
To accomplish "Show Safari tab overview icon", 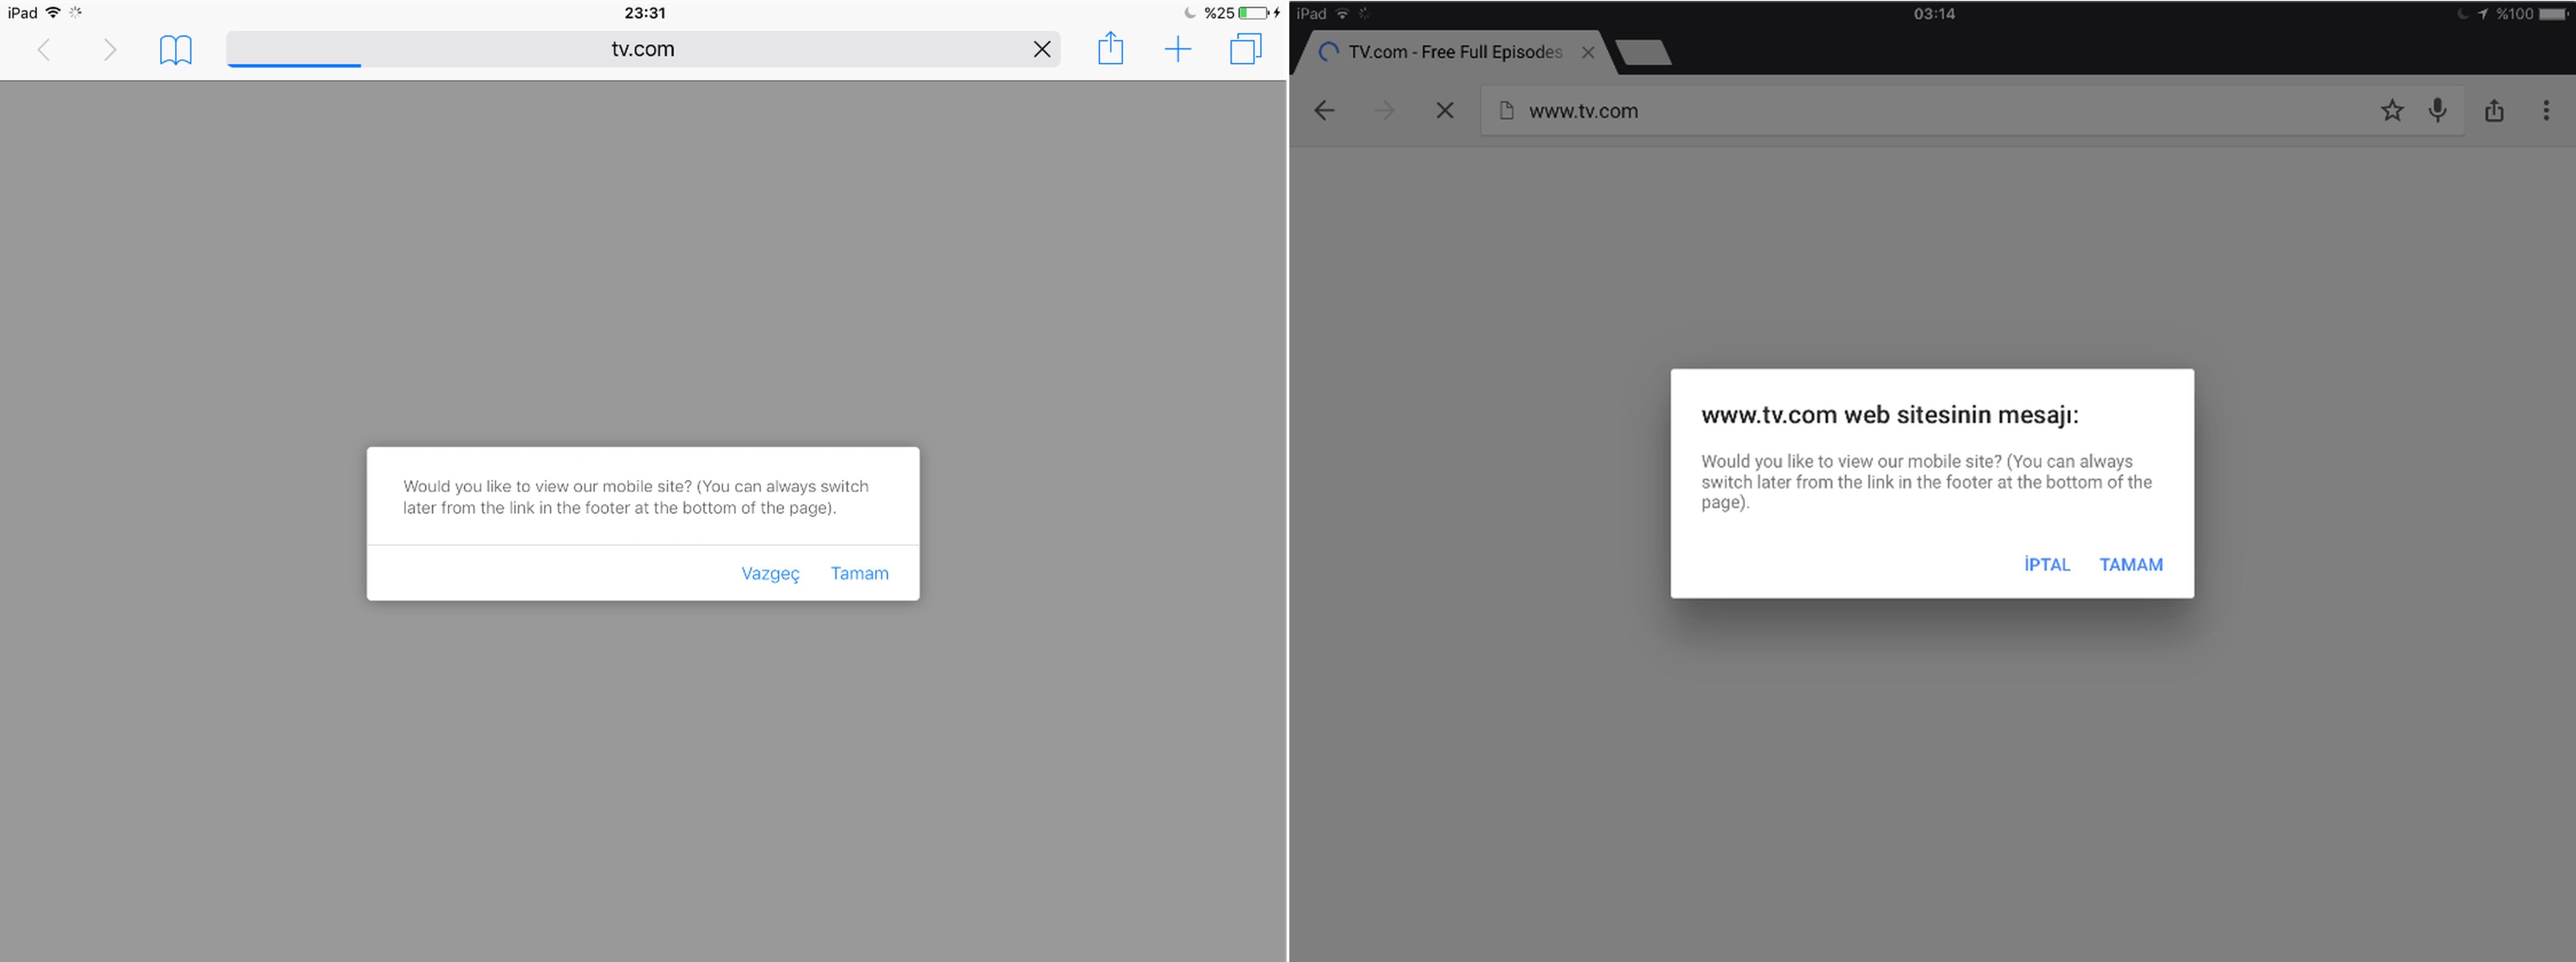I will point(1246,49).
